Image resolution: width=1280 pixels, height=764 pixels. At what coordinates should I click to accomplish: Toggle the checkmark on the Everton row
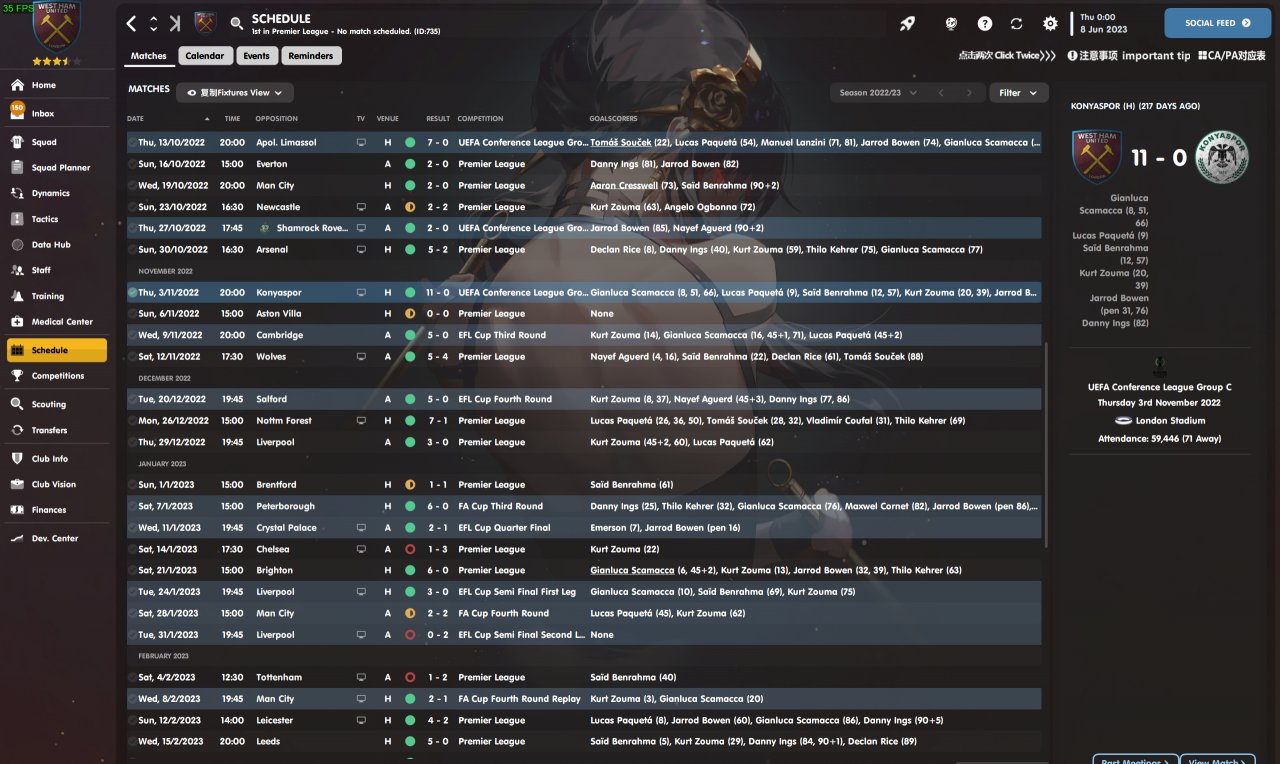coord(133,164)
